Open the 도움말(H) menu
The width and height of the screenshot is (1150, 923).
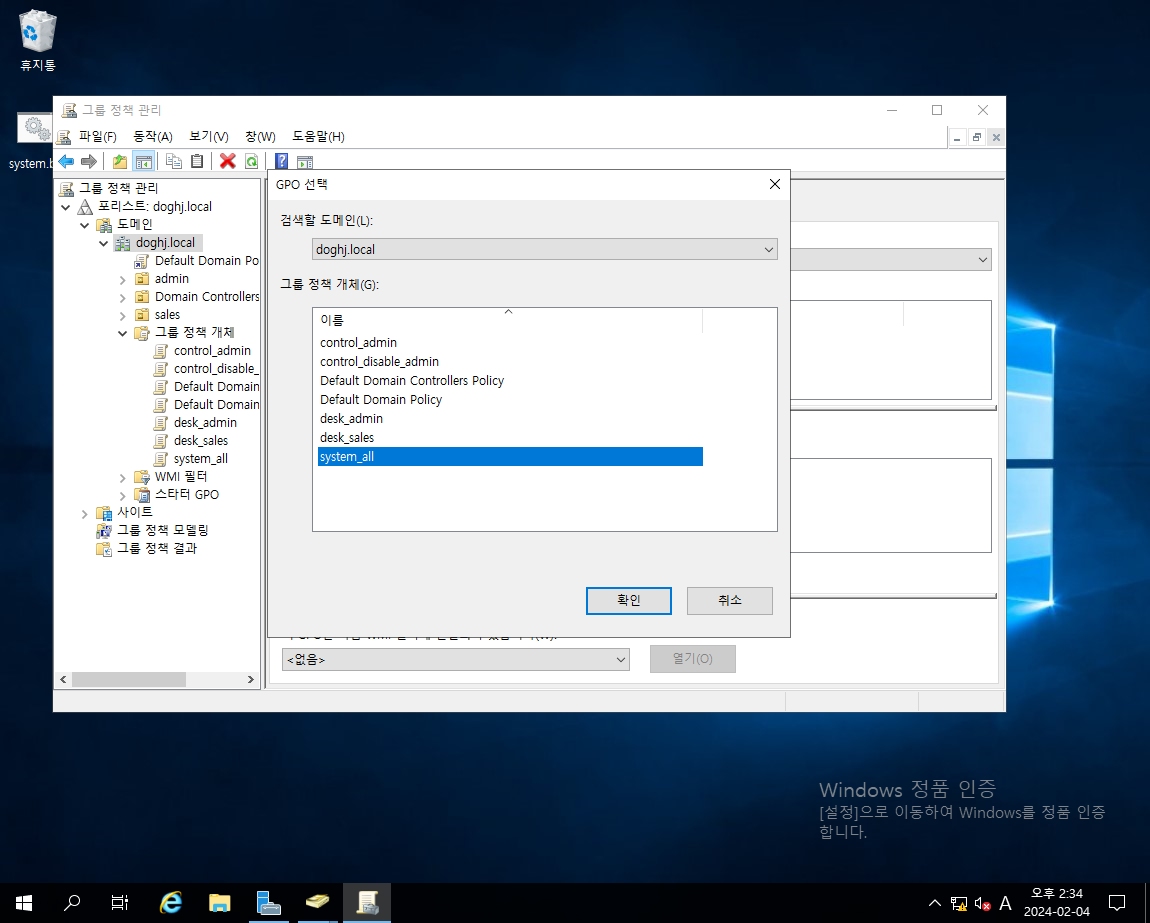tap(318, 136)
